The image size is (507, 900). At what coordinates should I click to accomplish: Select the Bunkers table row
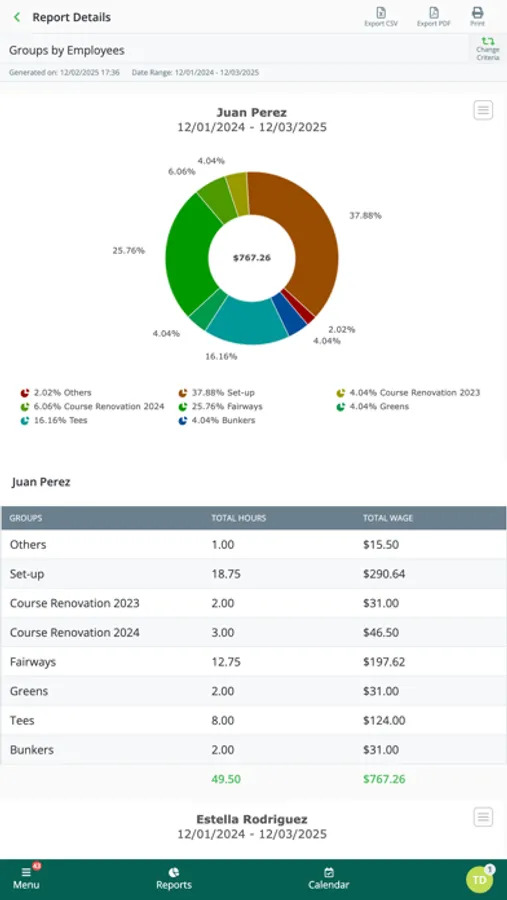[253, 750]
